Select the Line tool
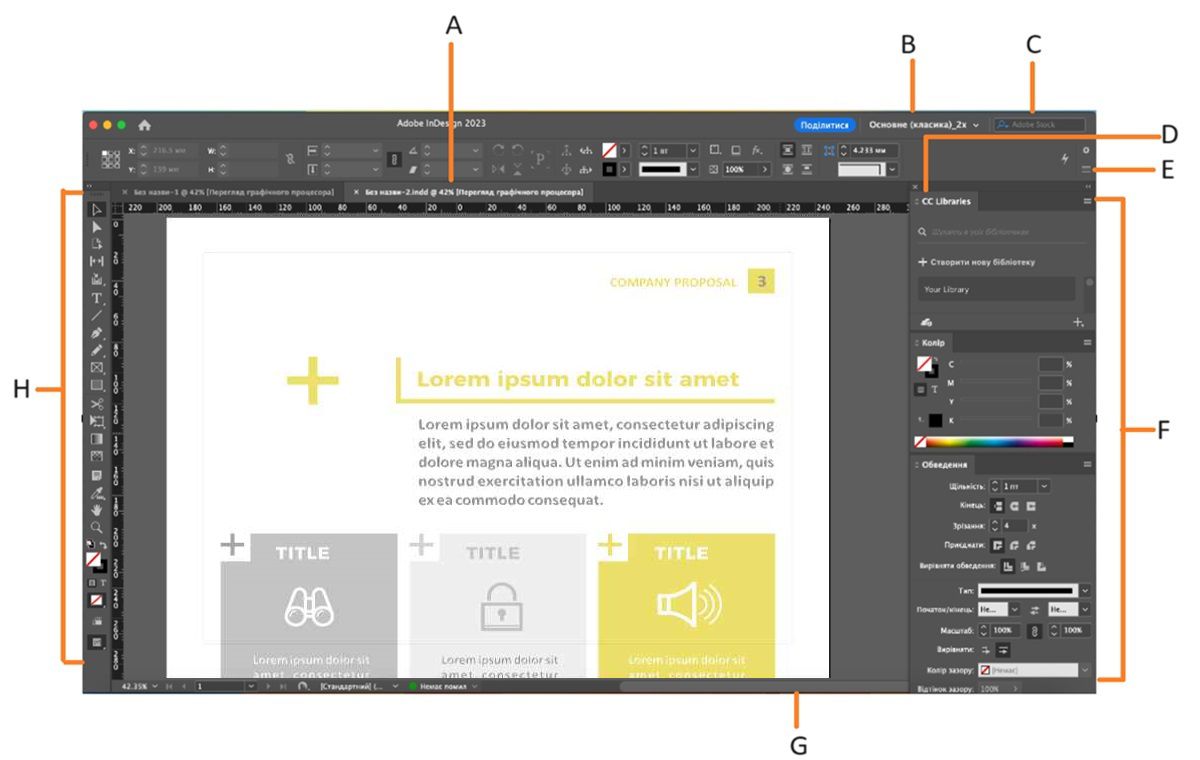Screen dimensions: 1200x760 97,315
